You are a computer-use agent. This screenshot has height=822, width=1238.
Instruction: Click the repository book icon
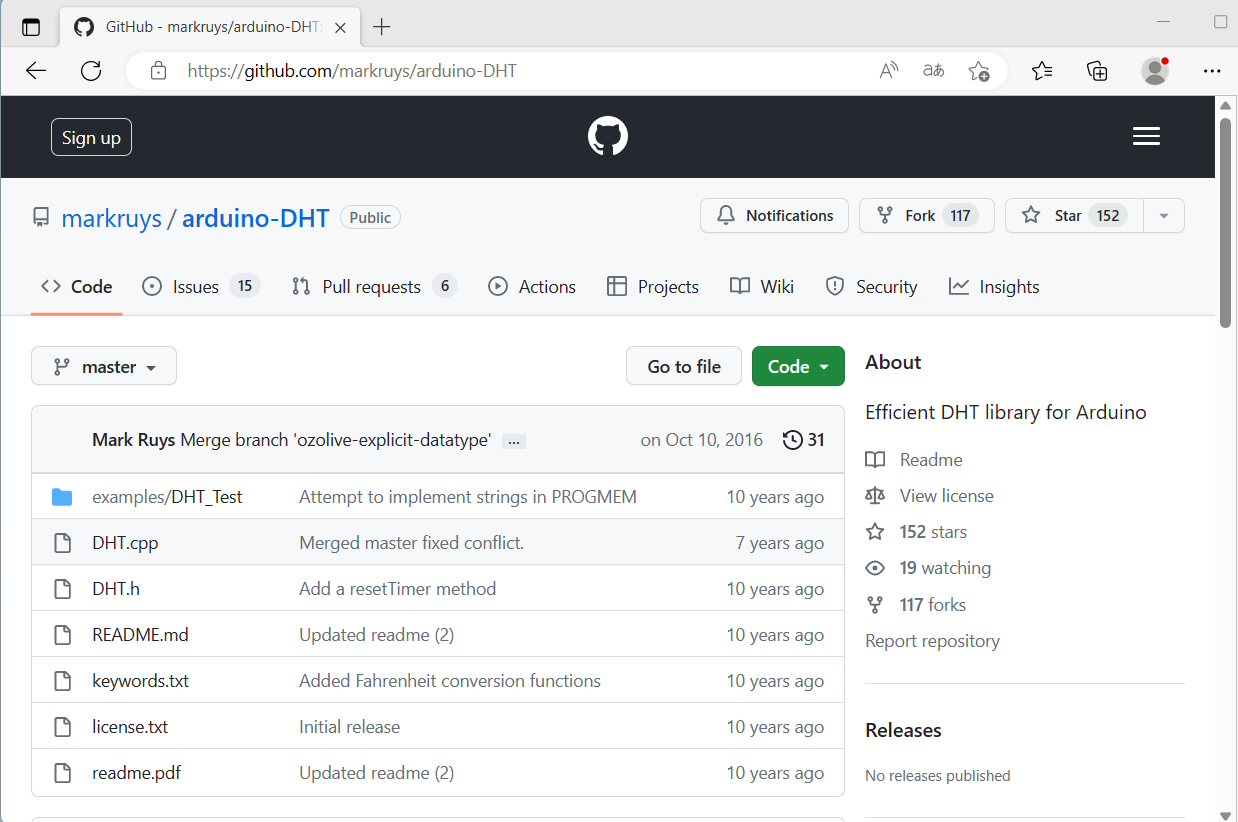[41, 217]
